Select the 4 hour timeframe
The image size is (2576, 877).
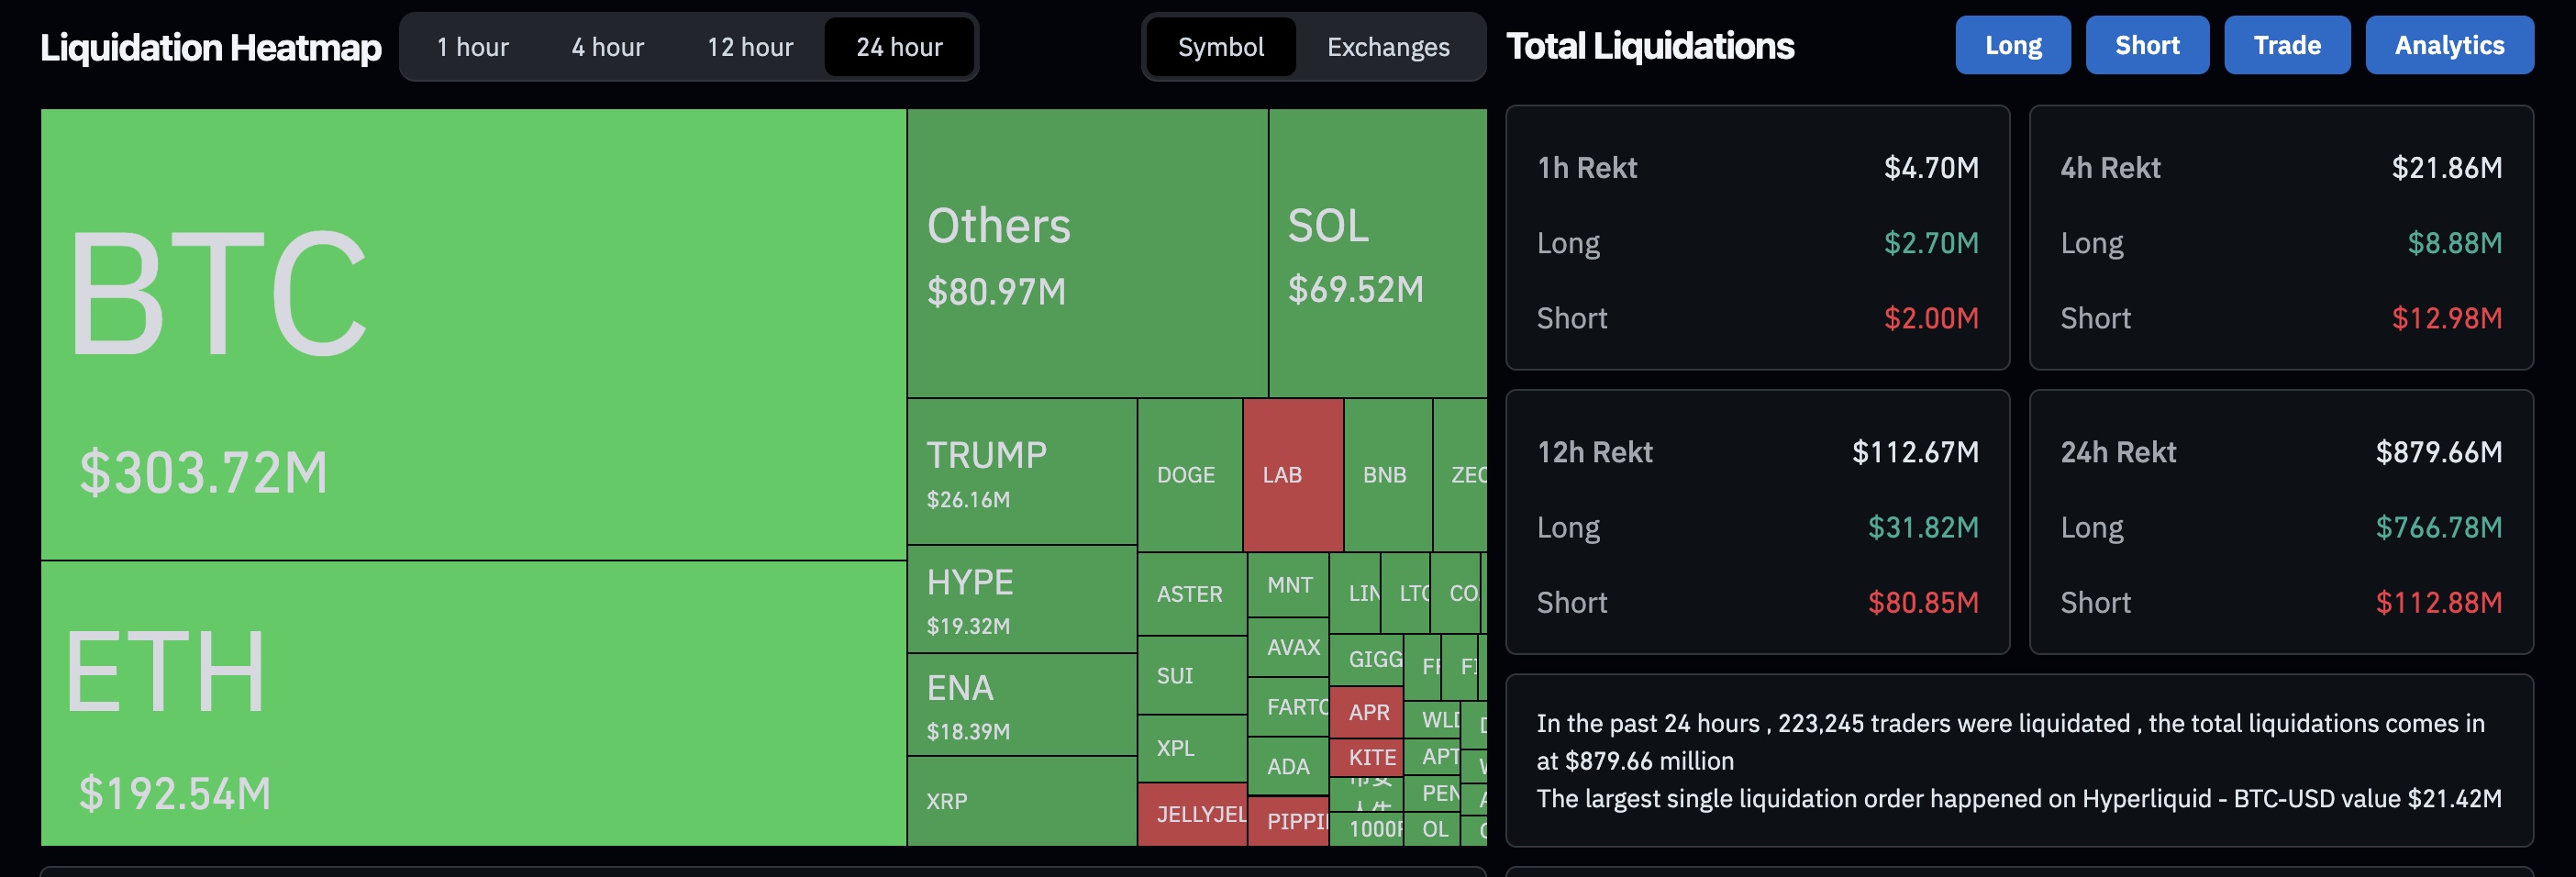tap(607, 46)
